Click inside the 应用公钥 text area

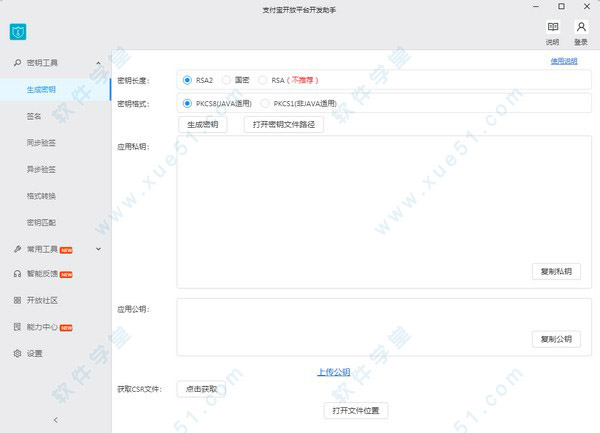pyautogui.click(x=384, y=327)
